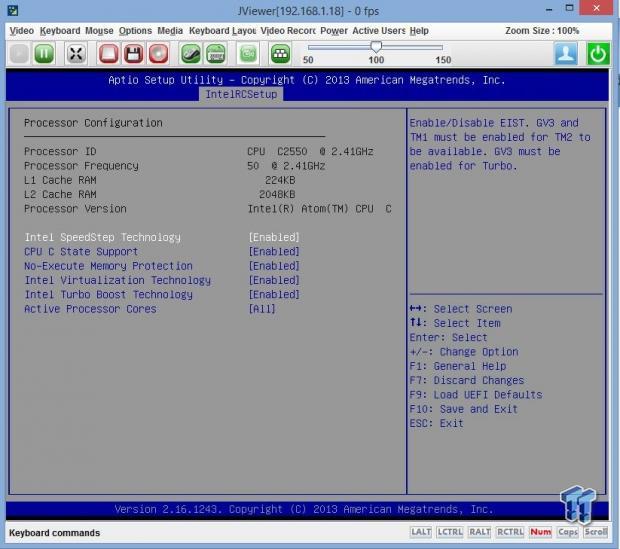The height and width of the screenshot is (549, 620).
Task: Select the IntelRCSetup BIOS tab
Action: [241, 94]
